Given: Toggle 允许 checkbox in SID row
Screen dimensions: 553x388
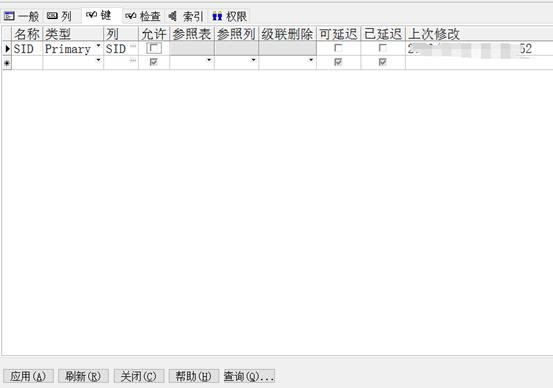Looking at the screenshot, I should pos(154,48).
